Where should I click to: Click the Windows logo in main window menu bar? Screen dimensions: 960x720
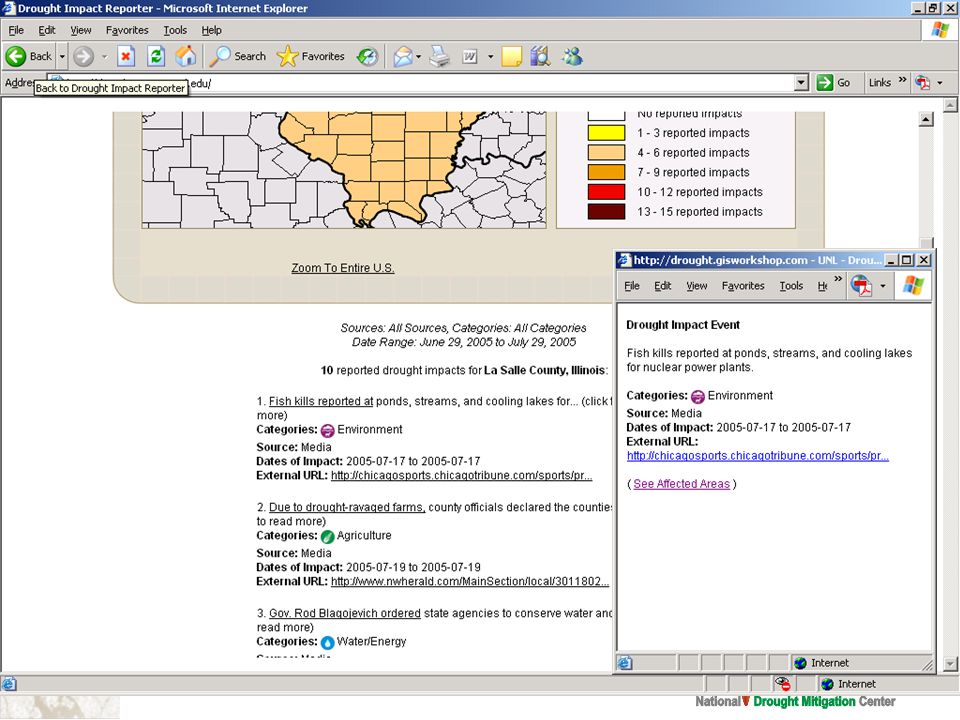coord(940,30)
